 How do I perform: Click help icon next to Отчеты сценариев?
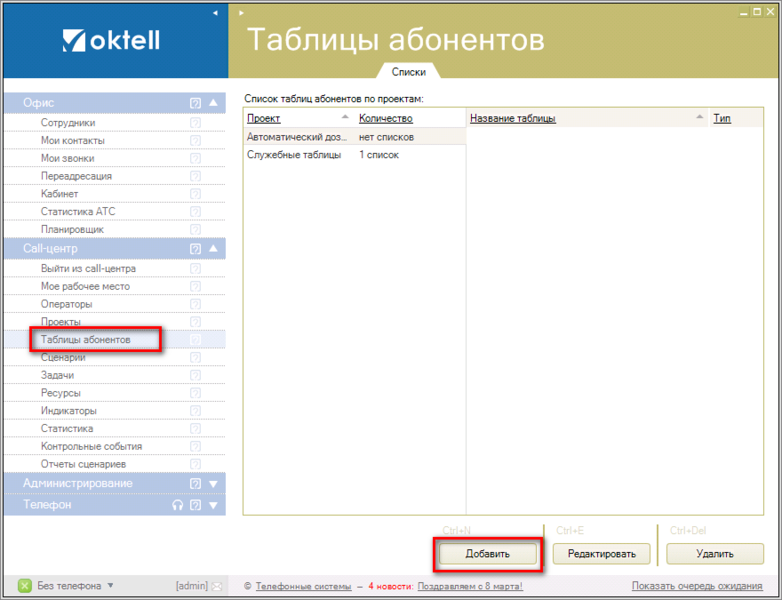(x=196, y=464)
